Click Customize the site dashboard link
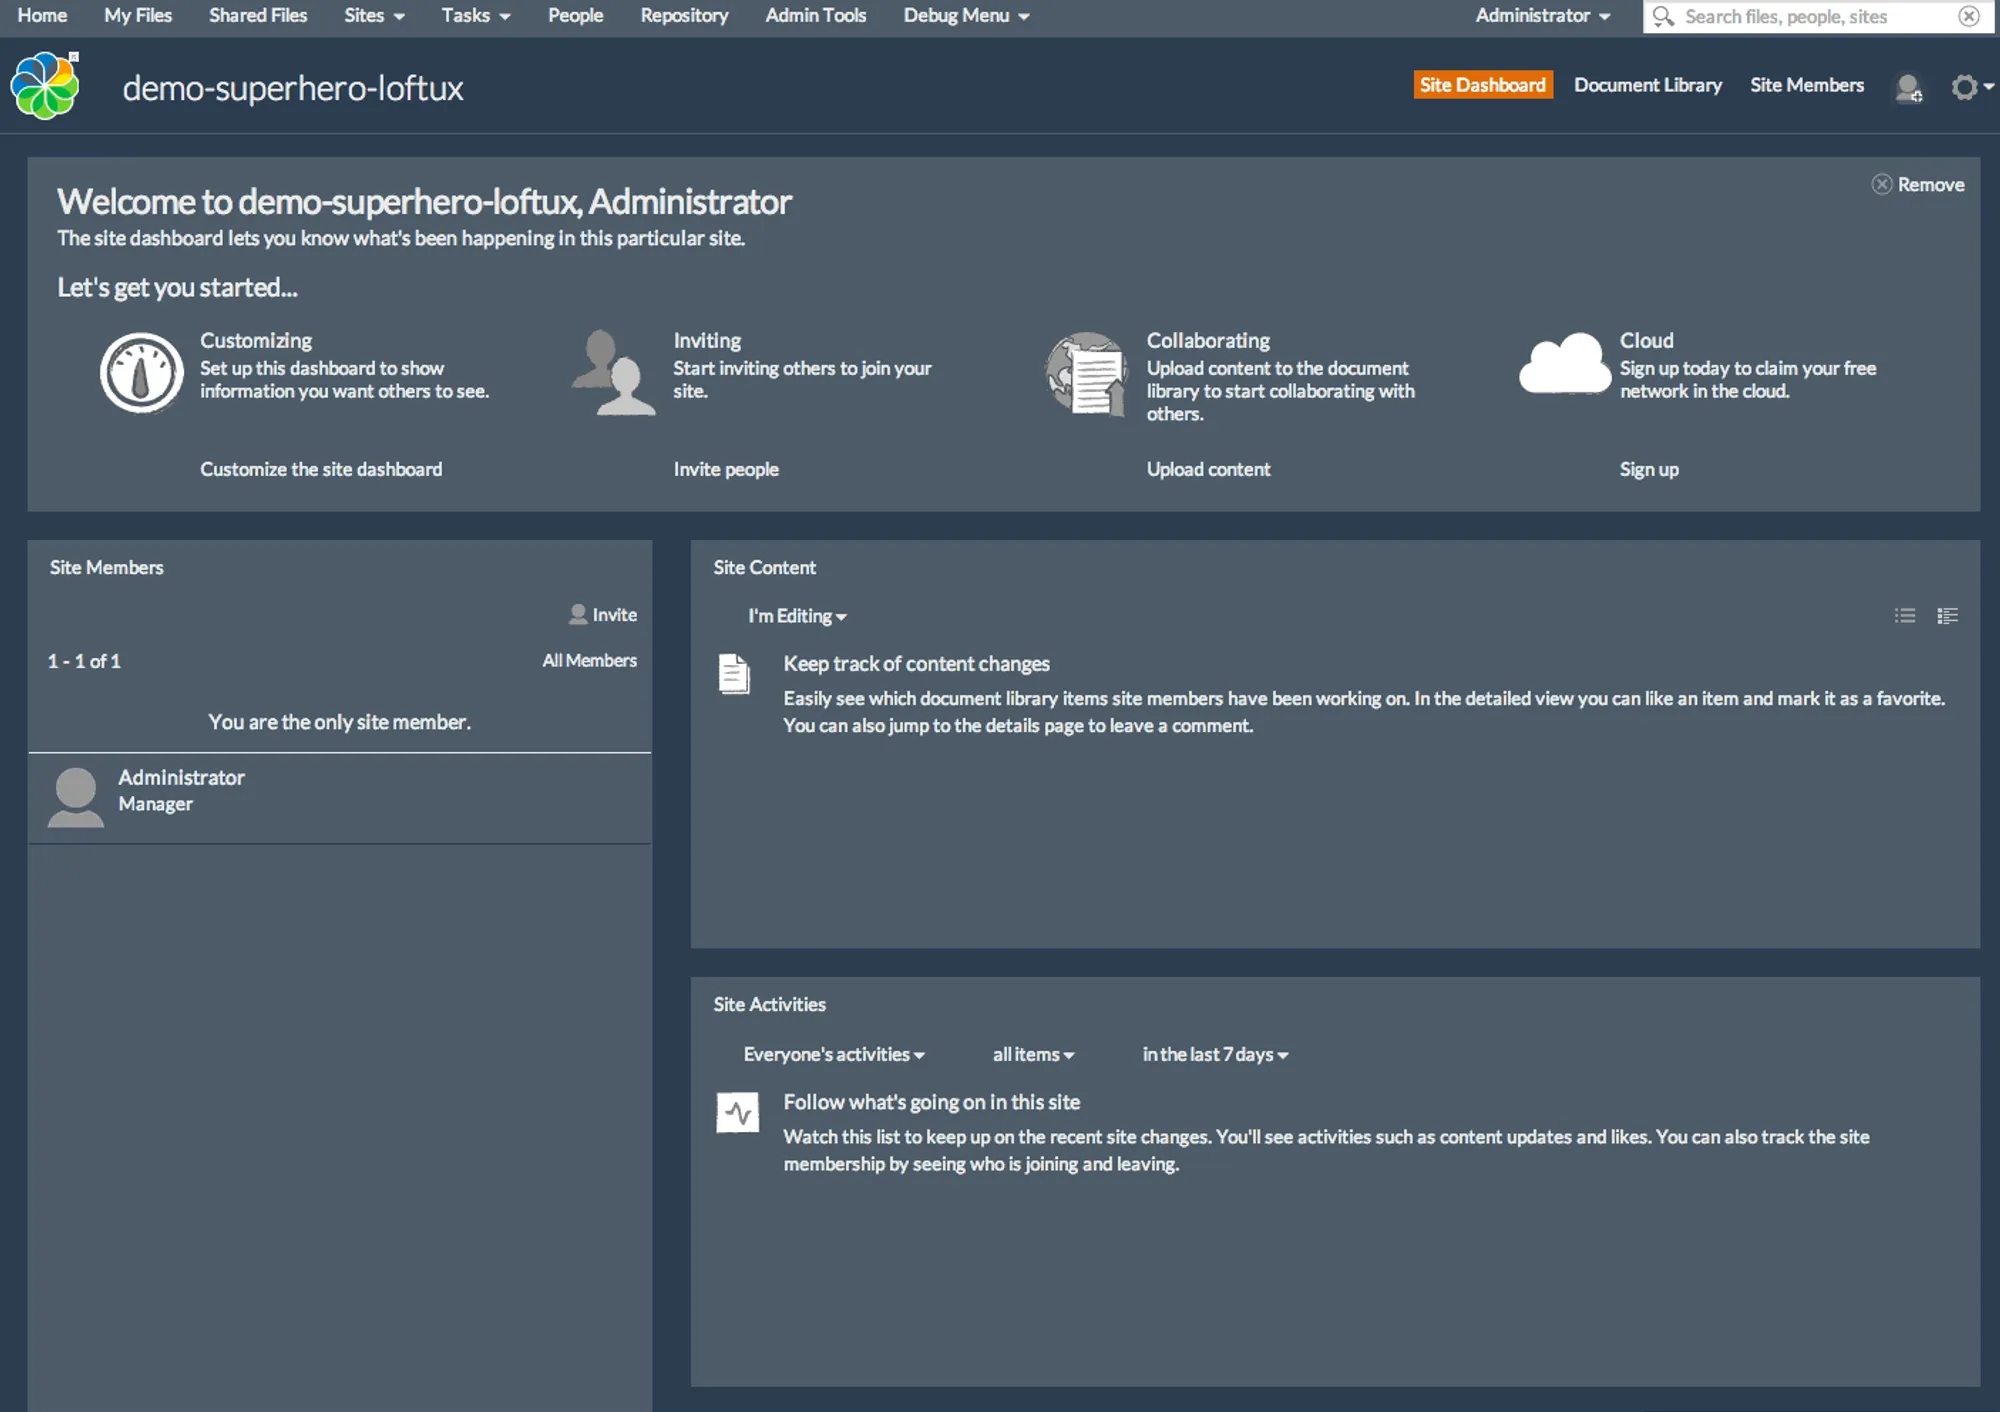Image resolution: width=2000 pixels, height=1412 pixels. click(320, 469)
